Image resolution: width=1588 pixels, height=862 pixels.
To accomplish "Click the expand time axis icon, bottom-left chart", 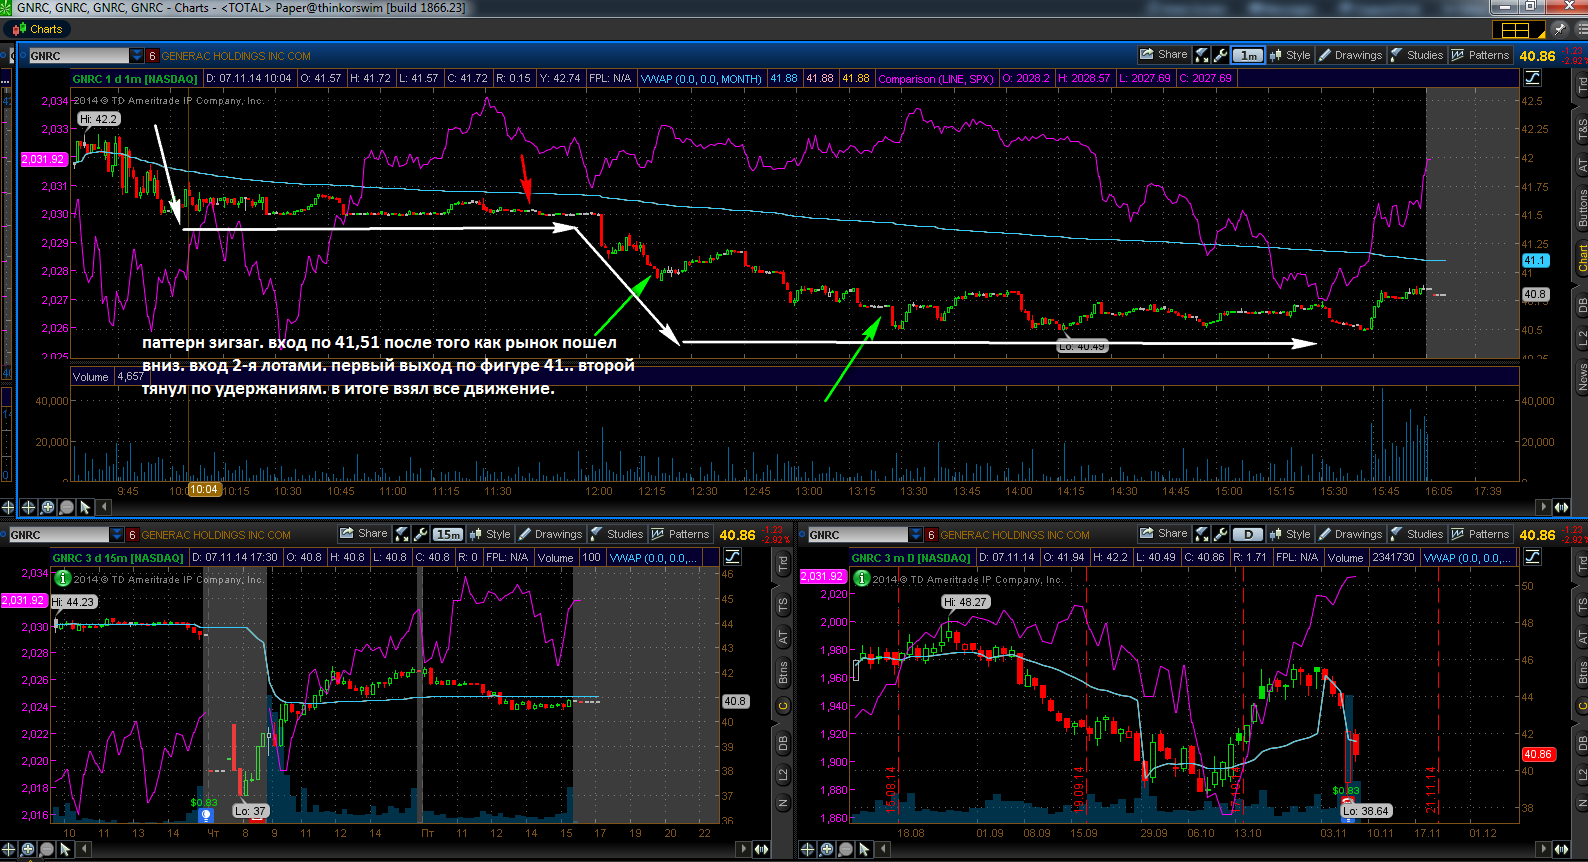I will point(761,849).
